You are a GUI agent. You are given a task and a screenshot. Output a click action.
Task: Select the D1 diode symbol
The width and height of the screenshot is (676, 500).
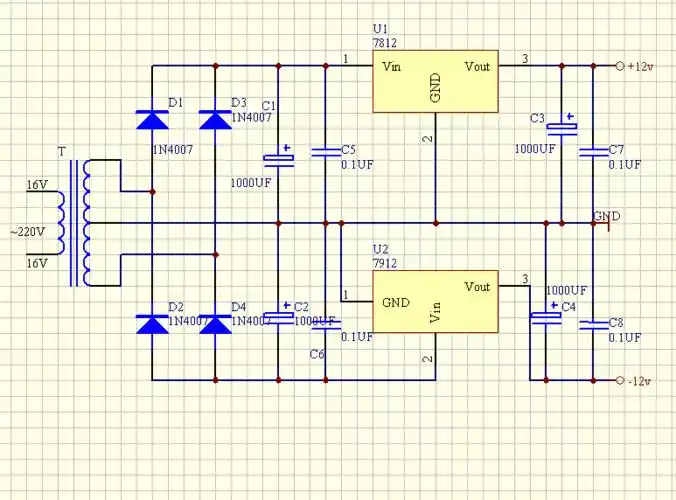click(x=152, y=120)
